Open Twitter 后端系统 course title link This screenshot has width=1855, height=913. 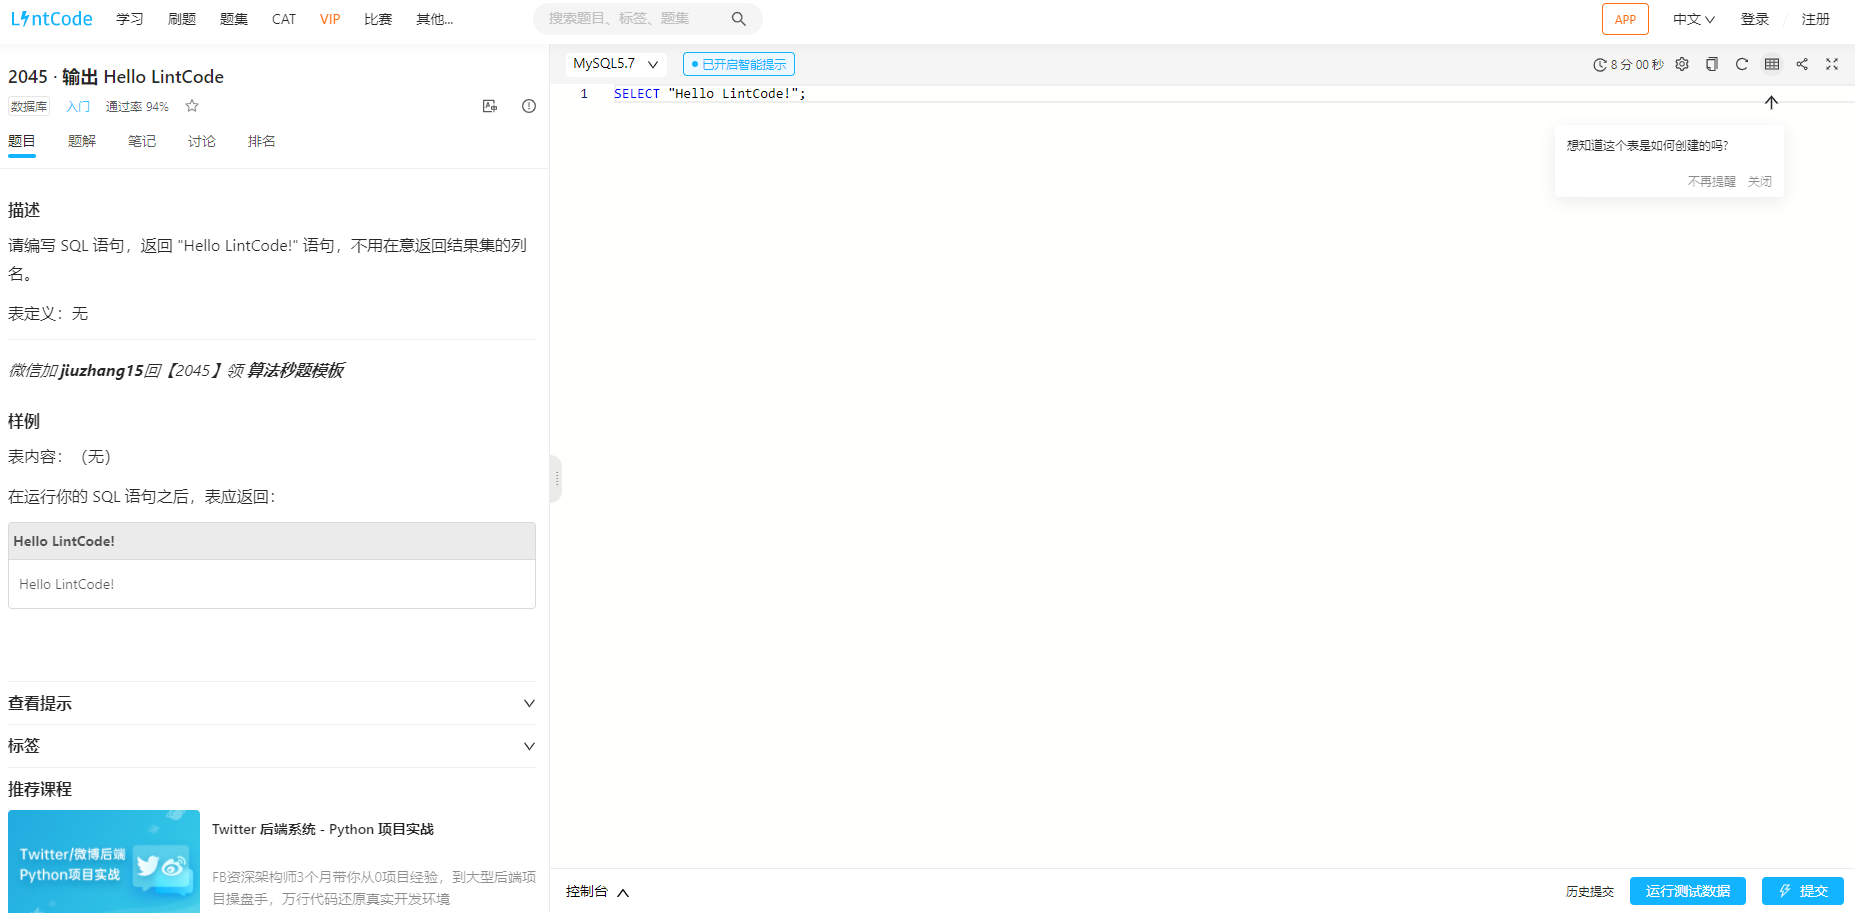323,829
